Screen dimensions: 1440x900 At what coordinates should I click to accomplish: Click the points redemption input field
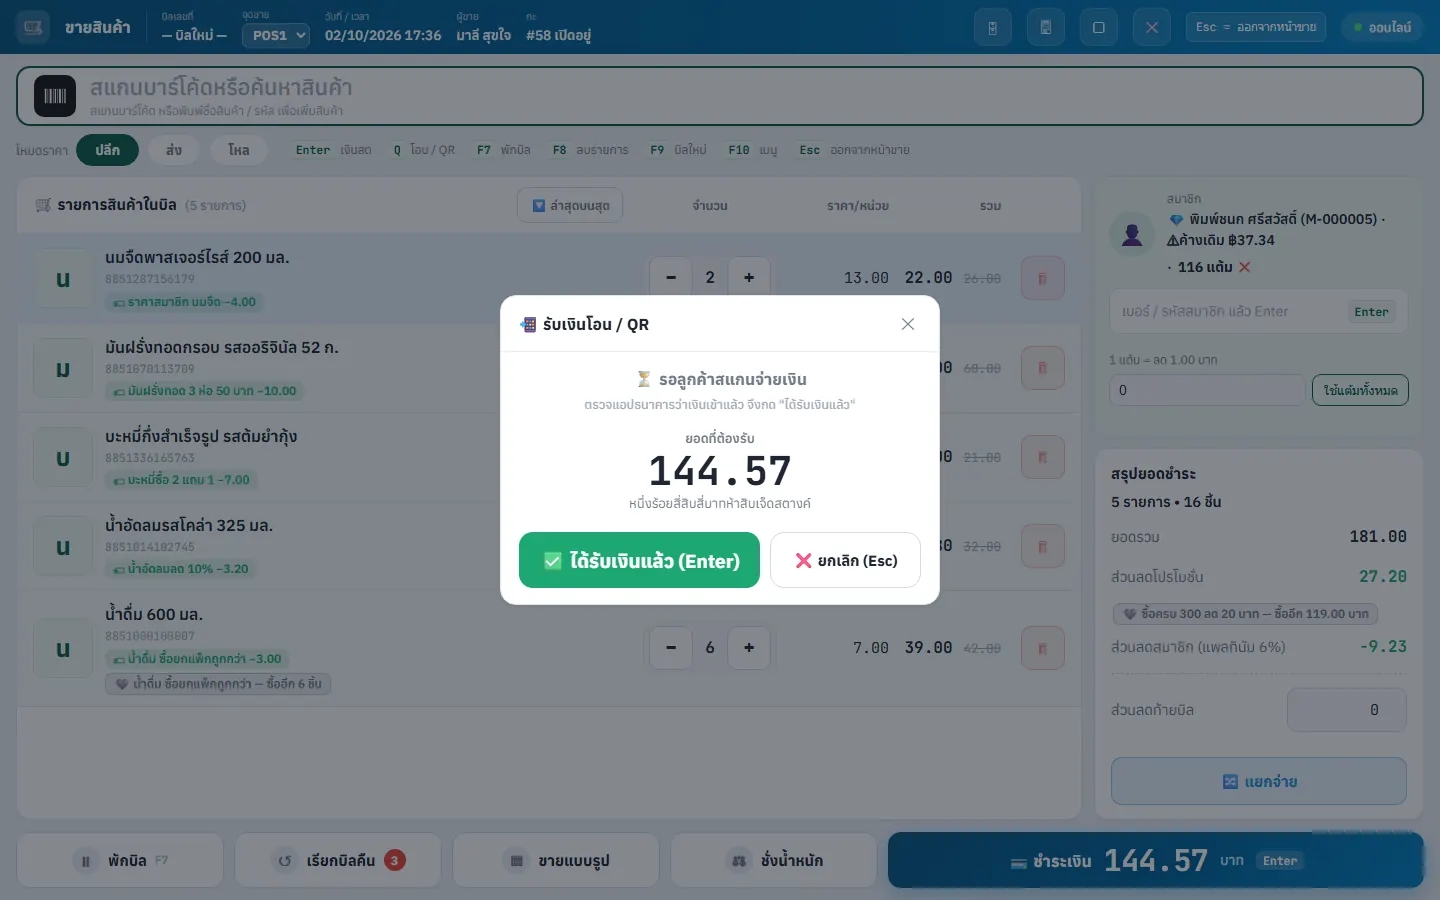(1208, 390)
